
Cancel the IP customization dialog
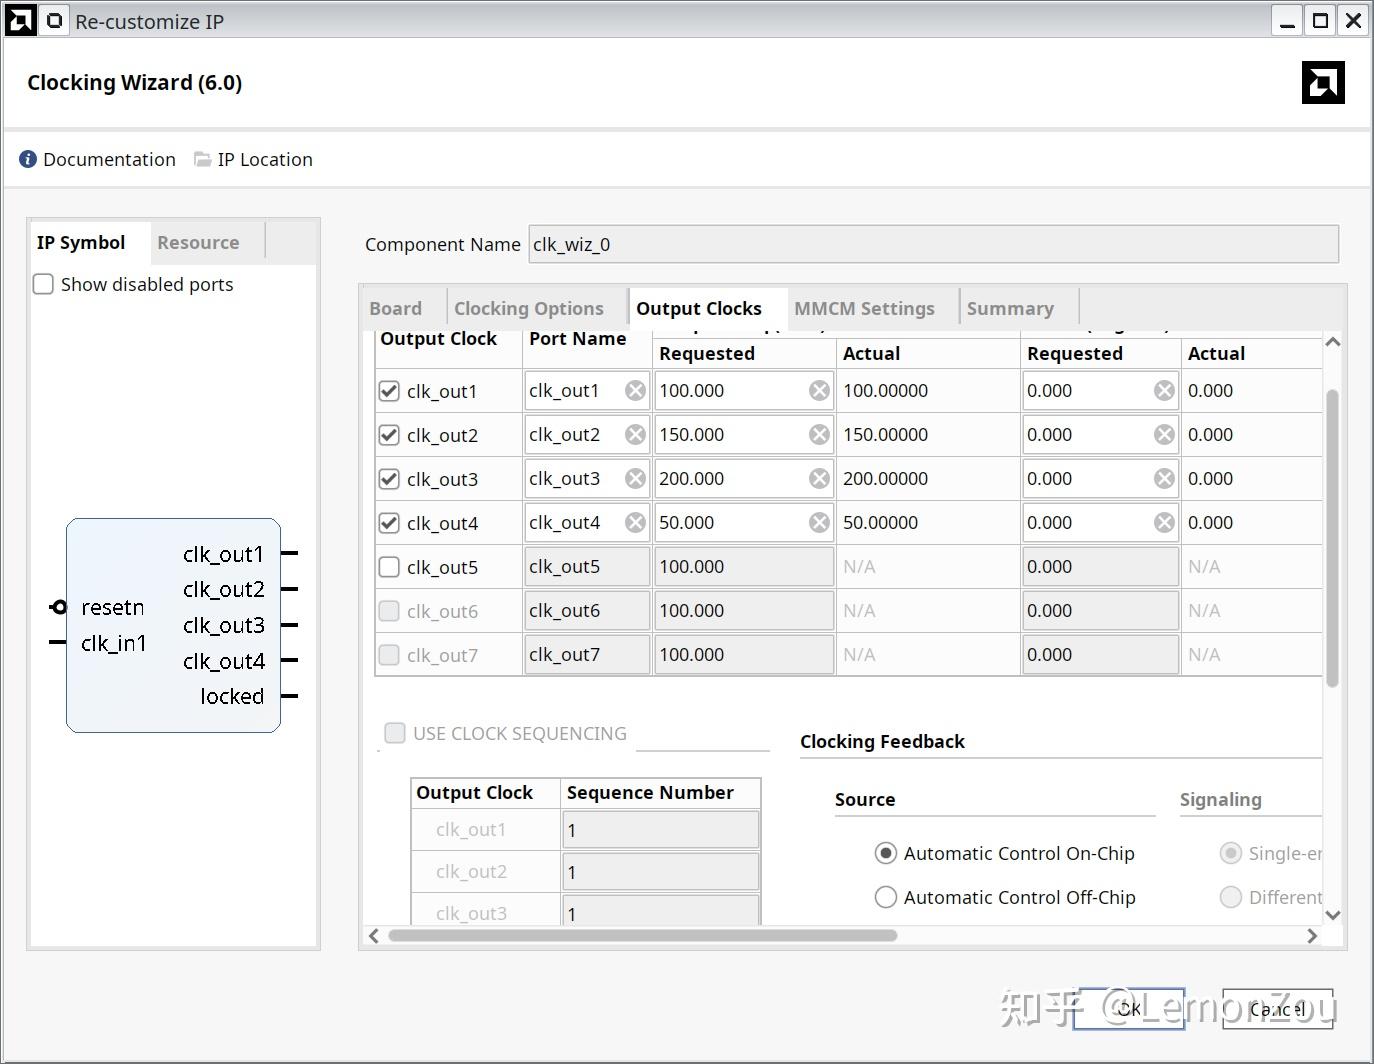(x=1277, y=1009)
